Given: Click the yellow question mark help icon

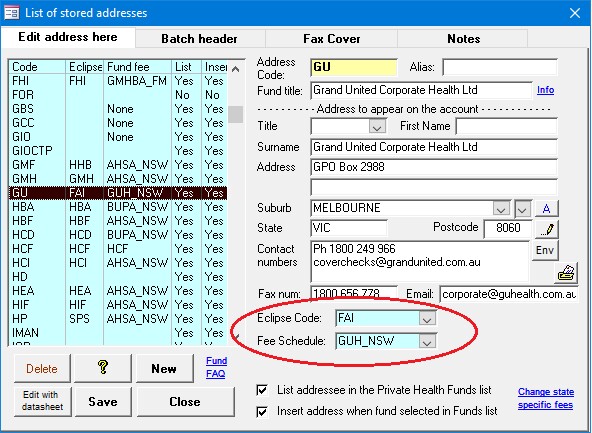Looking at the screenshot, I should coord(103,367).
